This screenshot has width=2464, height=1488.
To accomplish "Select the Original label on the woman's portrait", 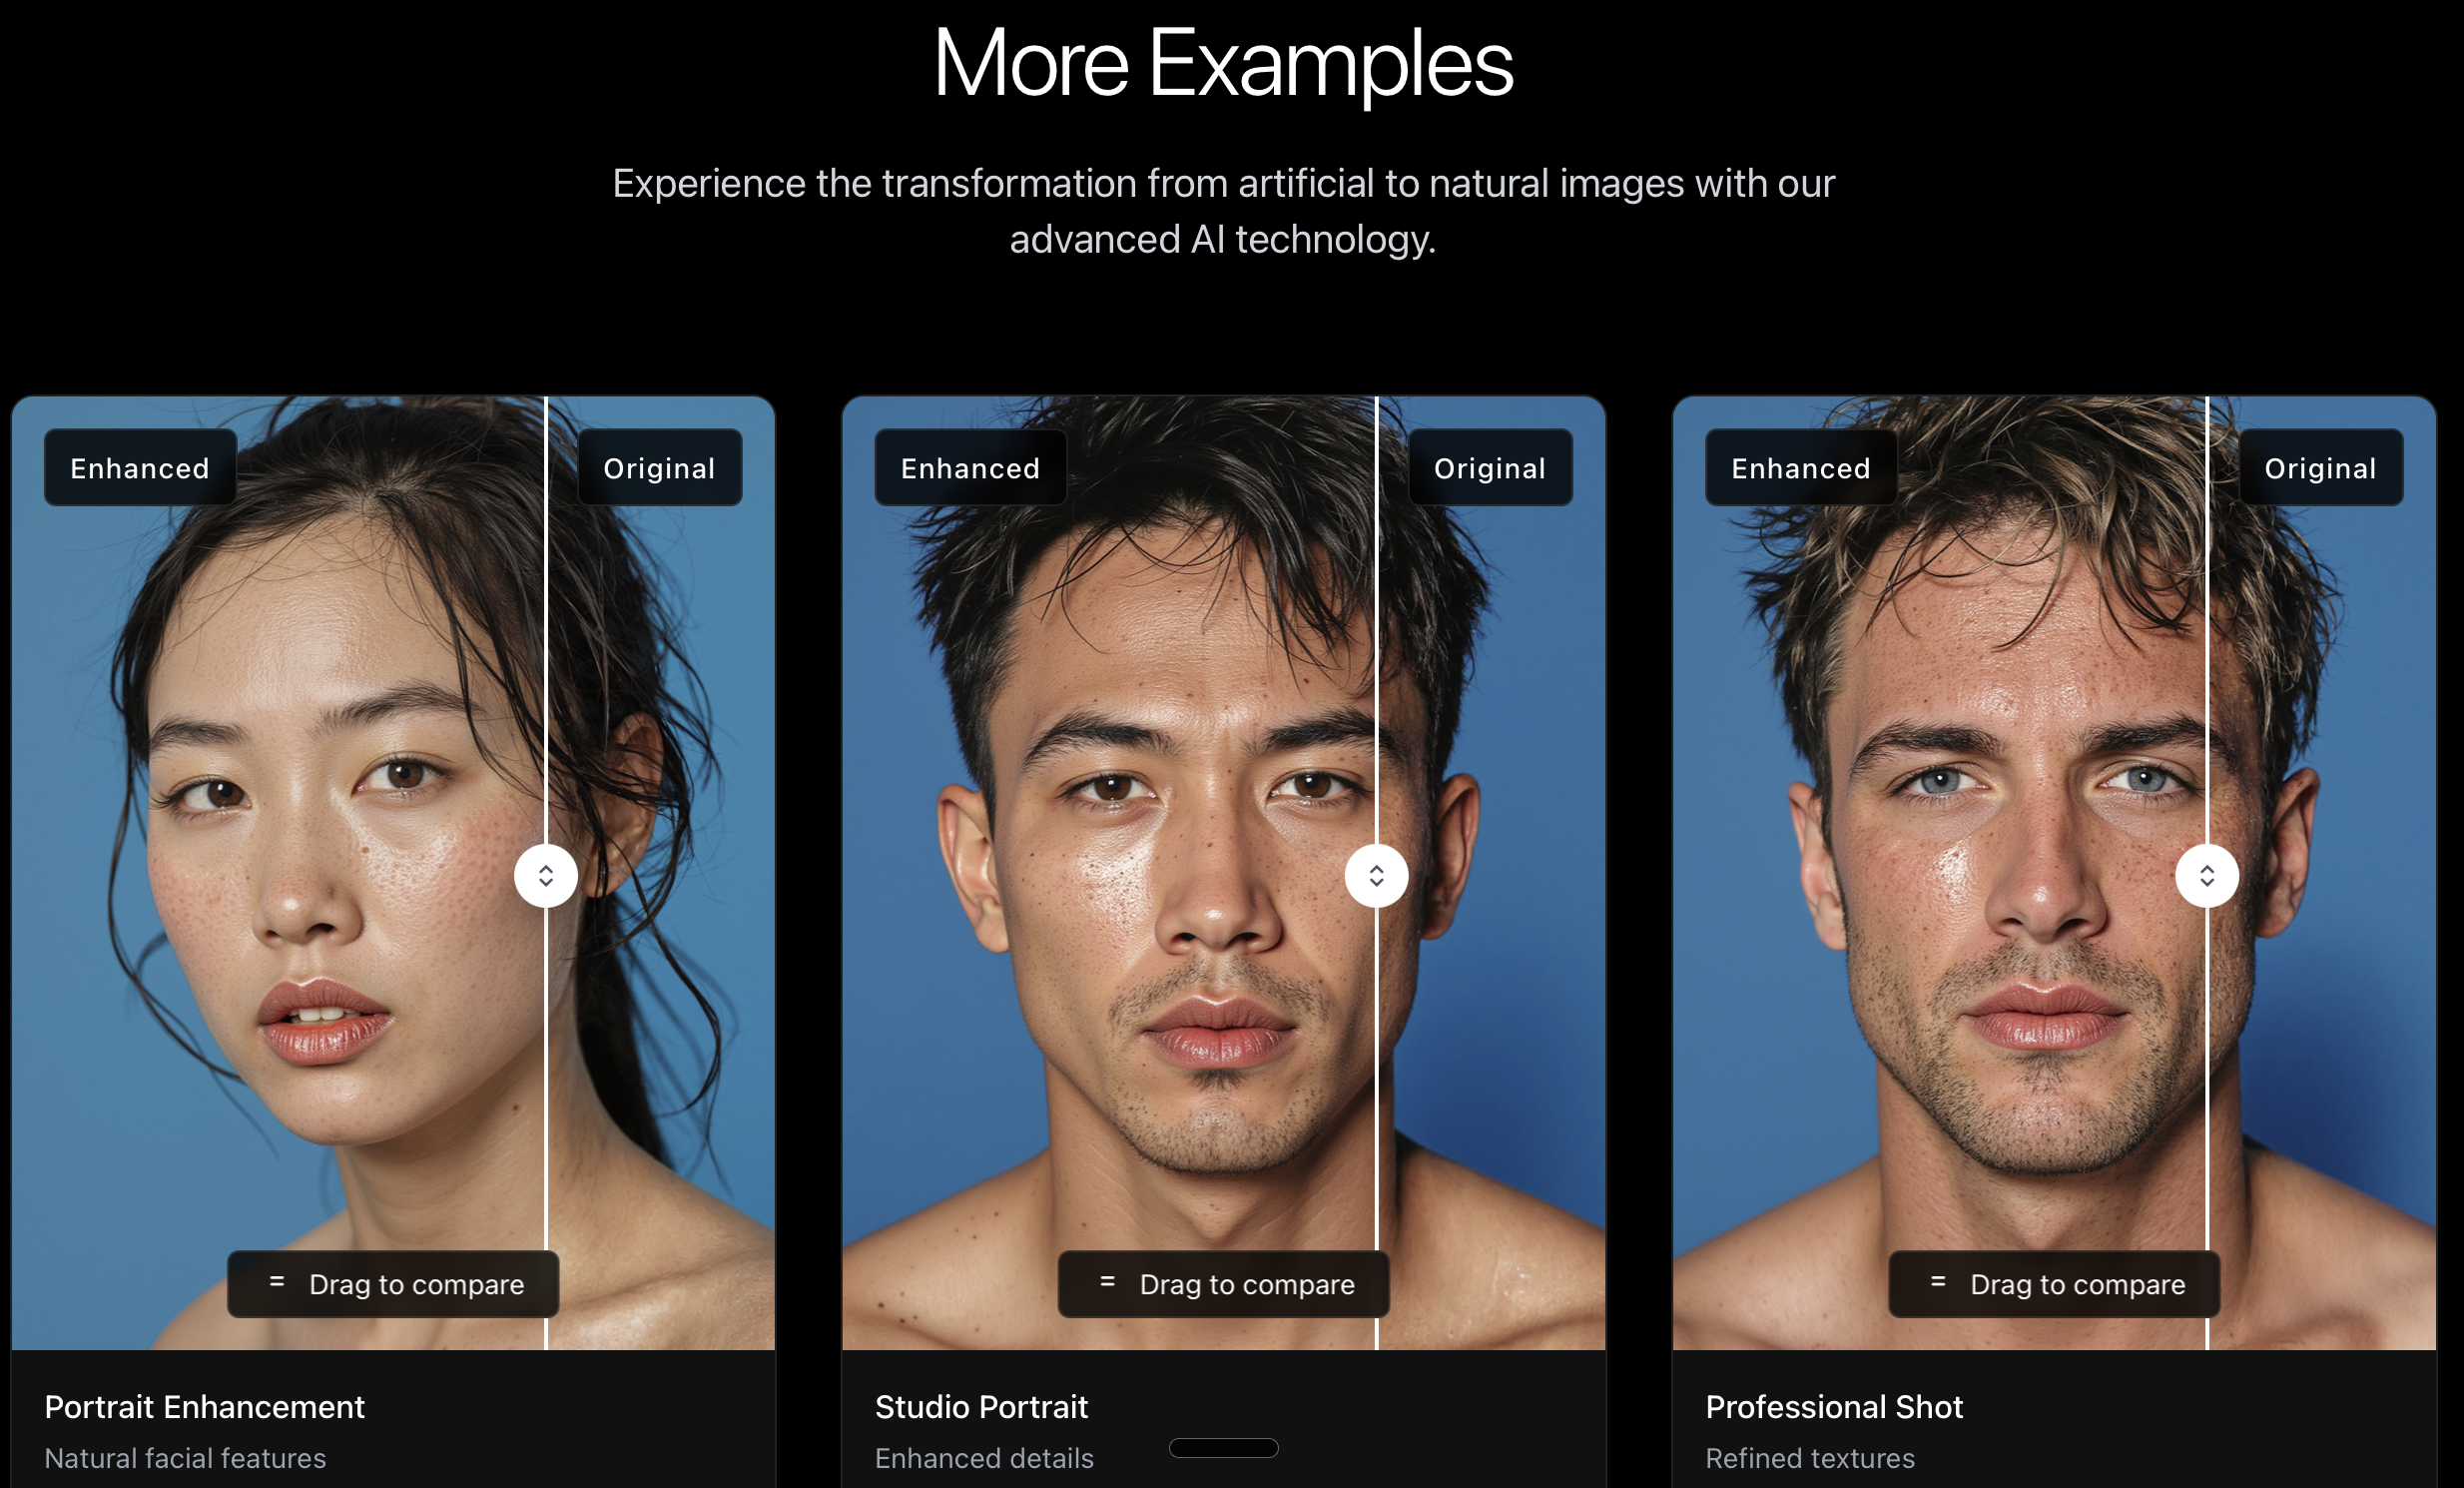I will [659, 468].
